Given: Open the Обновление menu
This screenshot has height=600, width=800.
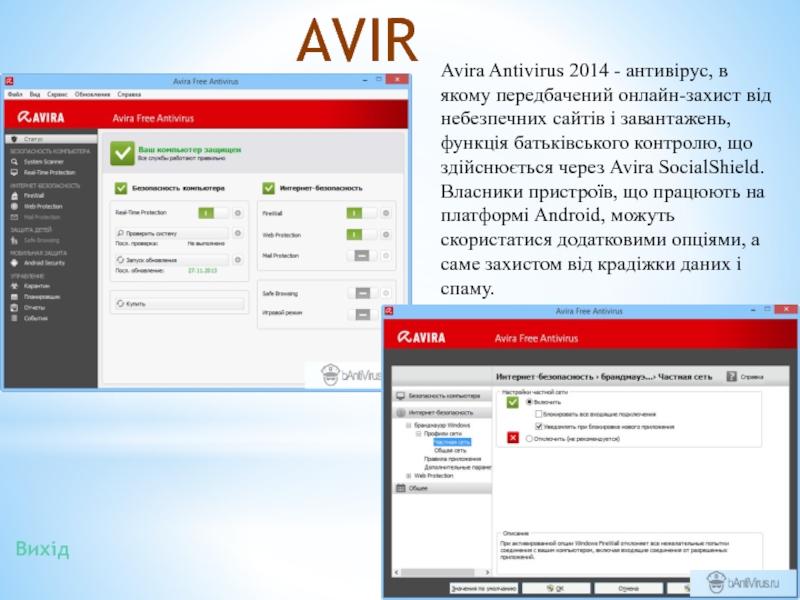Looking at the screenshot, I should pos(92,94).
